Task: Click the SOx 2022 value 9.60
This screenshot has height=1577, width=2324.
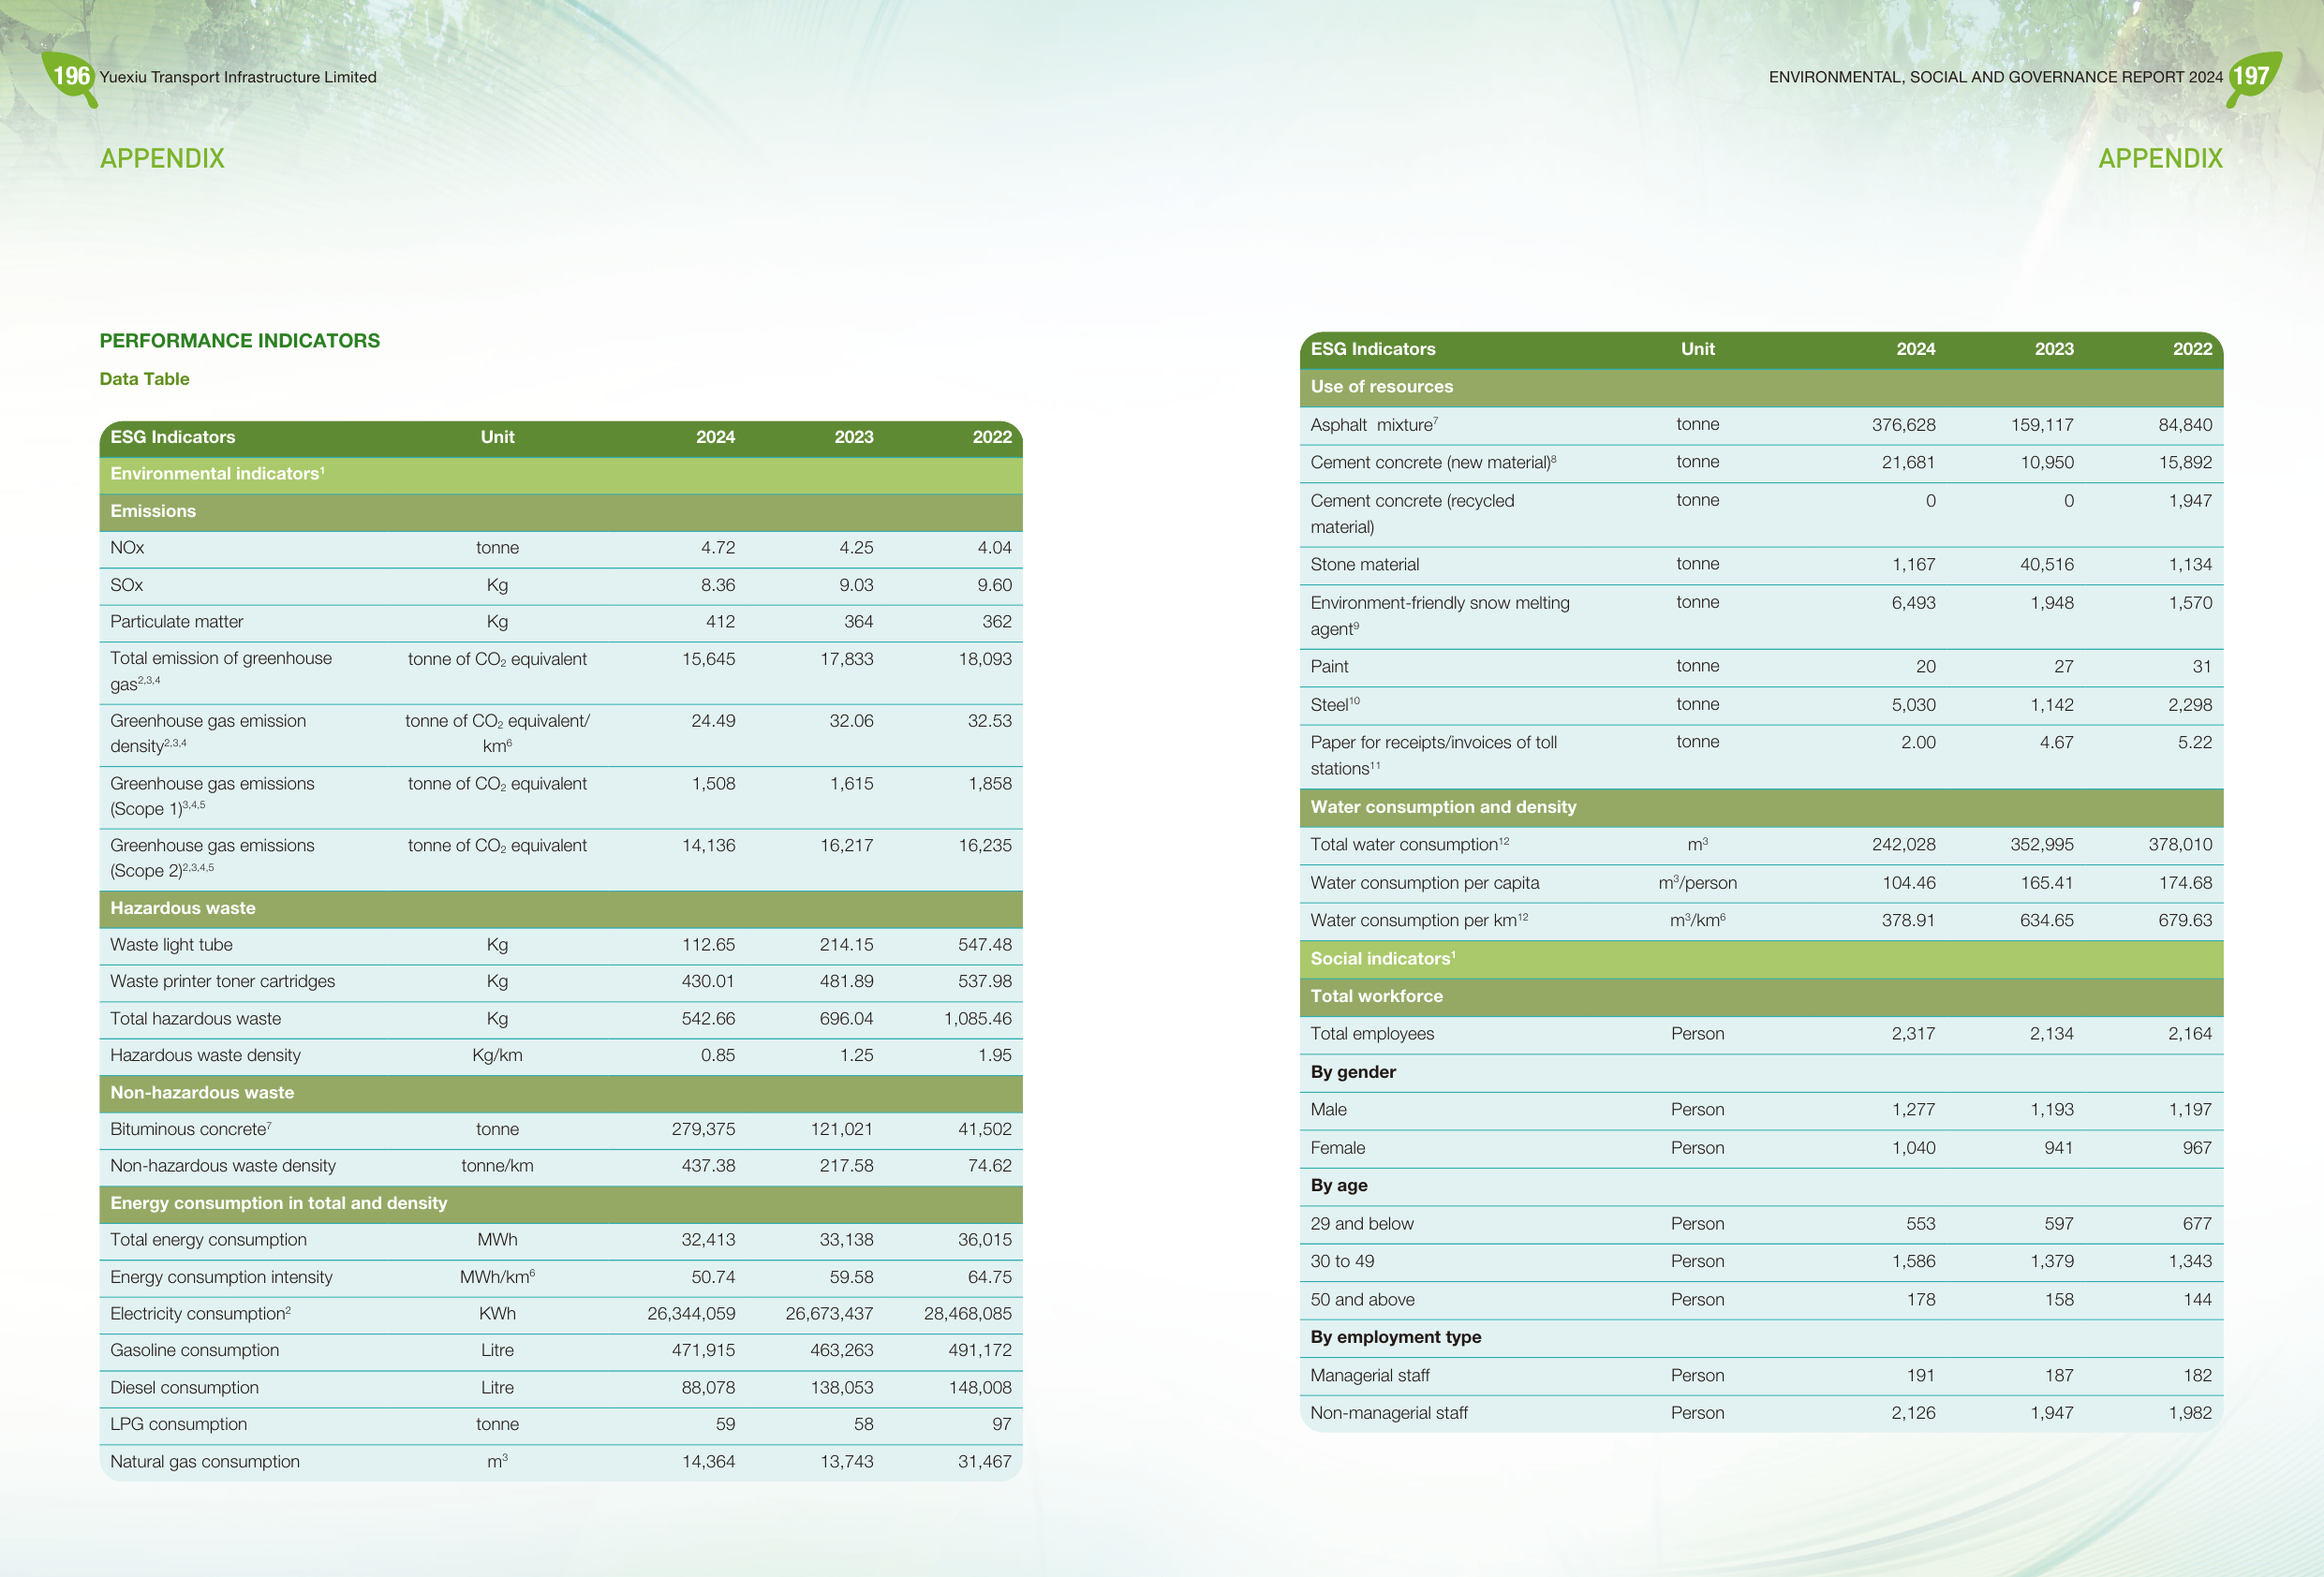Action: (994, 585)
